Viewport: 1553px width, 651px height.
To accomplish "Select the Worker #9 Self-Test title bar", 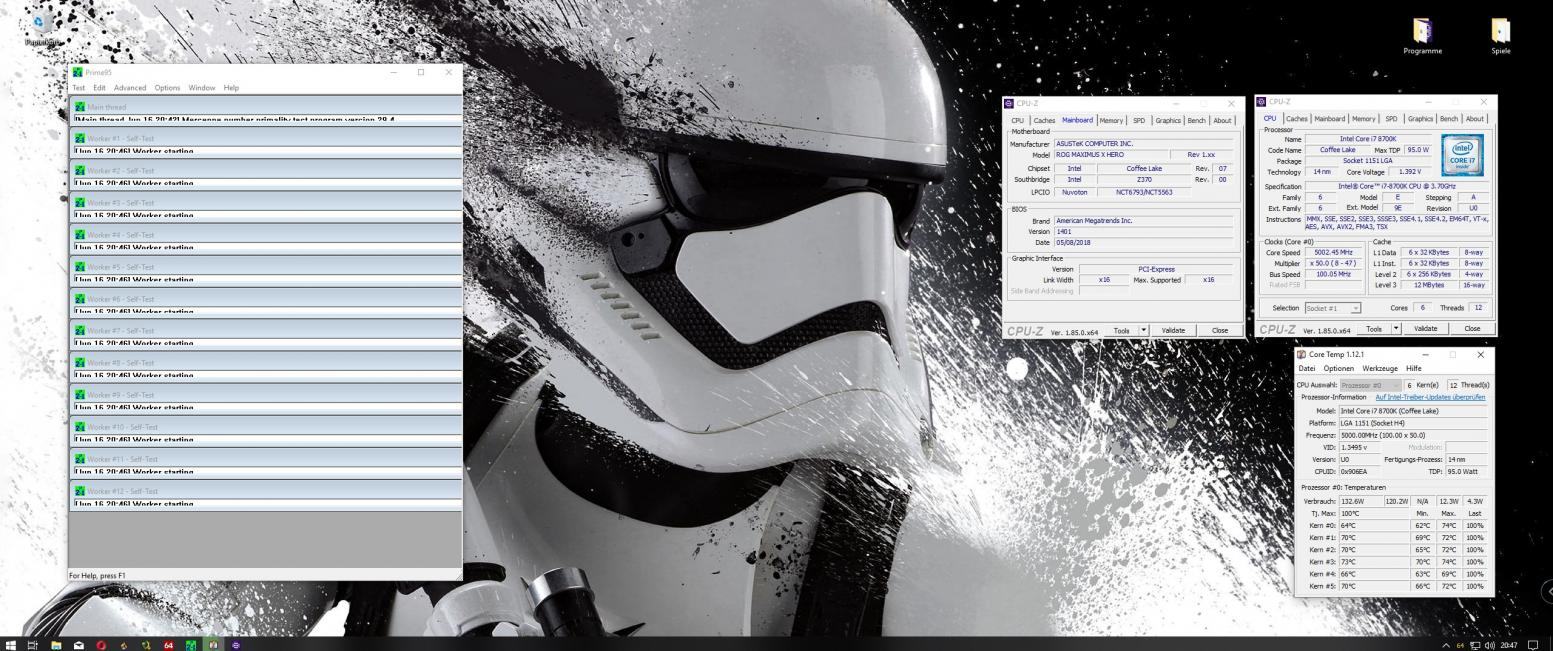I will pyautogui.click(x=266, y=395).
